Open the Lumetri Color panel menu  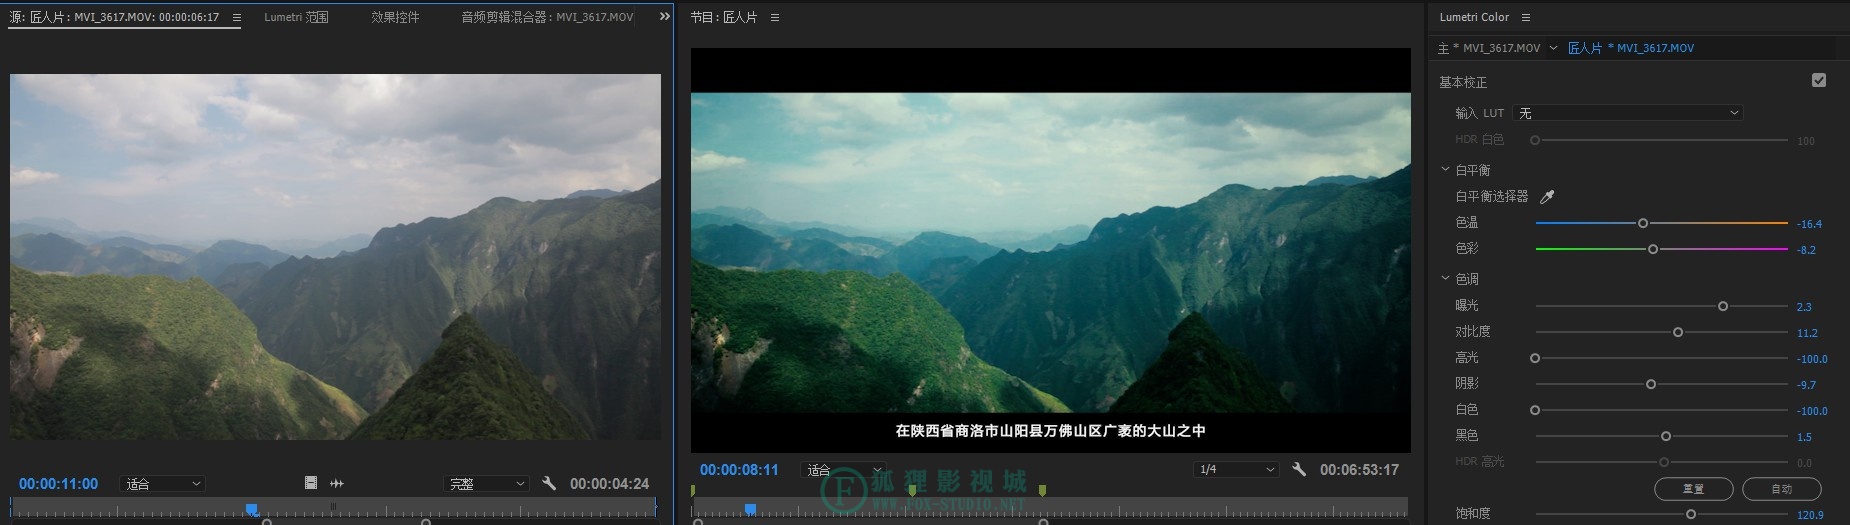[x=1526, y=17]
